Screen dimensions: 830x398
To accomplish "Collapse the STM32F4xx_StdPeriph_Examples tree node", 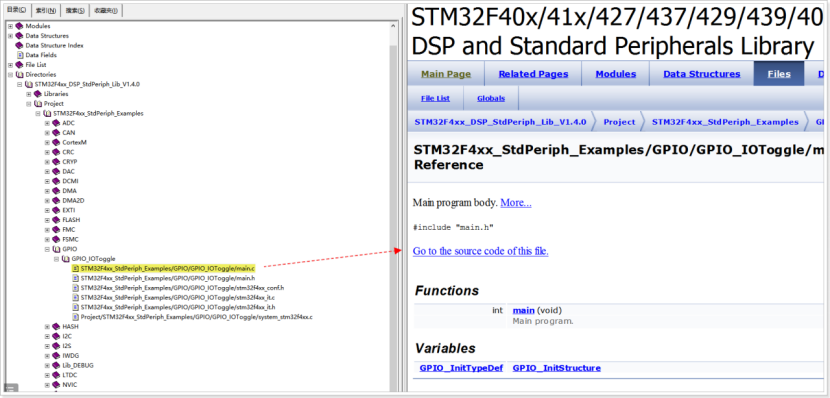I will coord(38,113).
